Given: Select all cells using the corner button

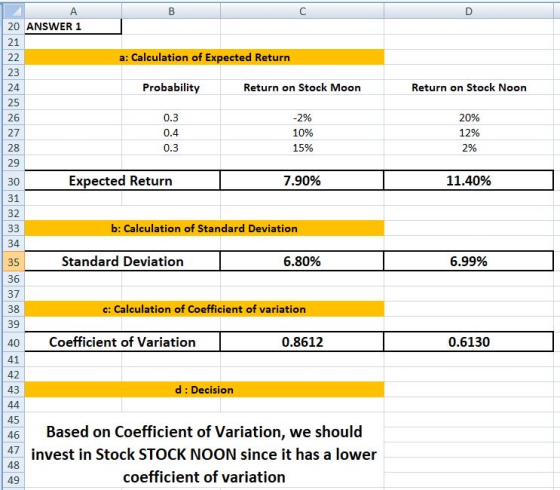Looking at the screenshot, I should coord(14,11).
